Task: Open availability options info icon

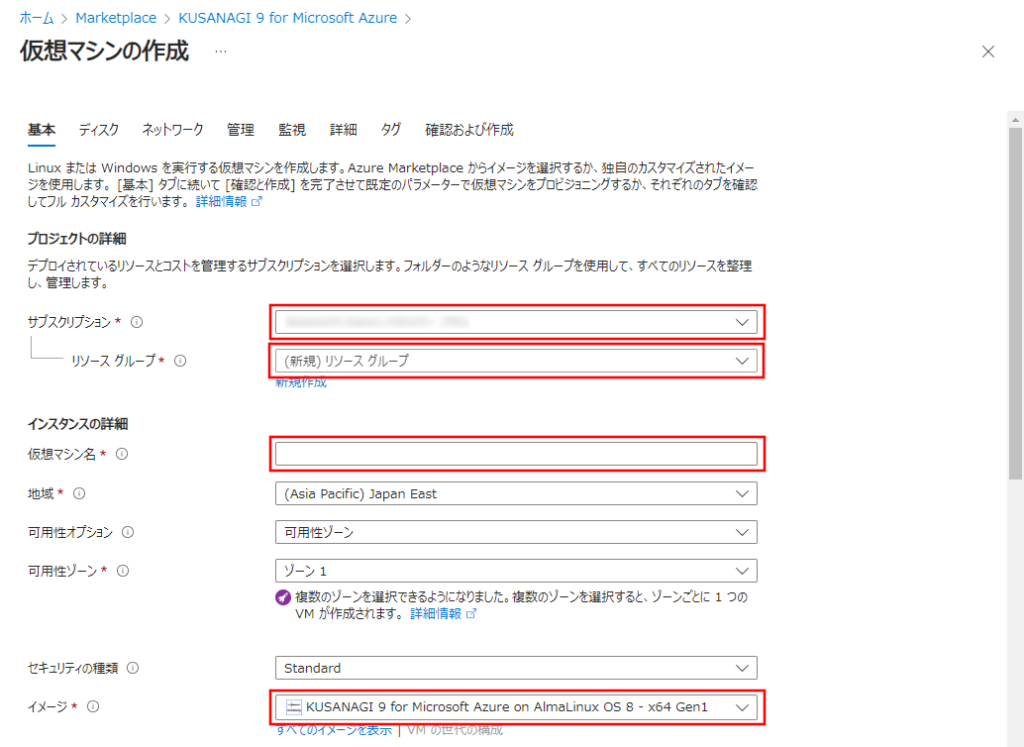Action: [128, 532]
